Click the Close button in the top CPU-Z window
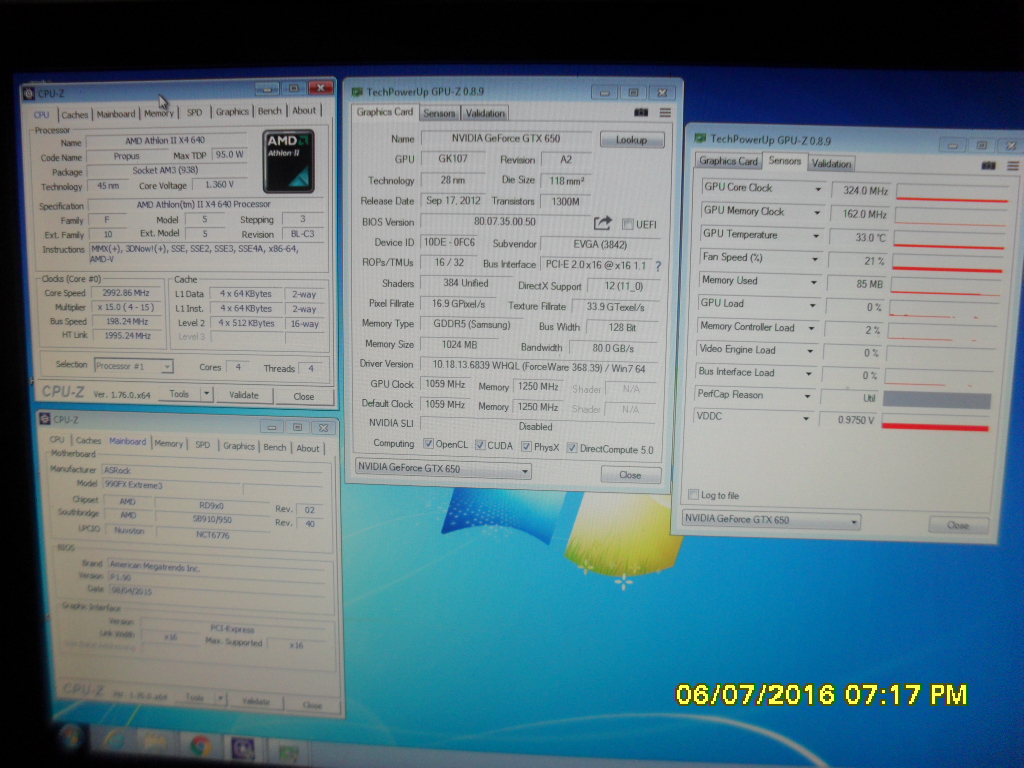This screenshot has width=1024, height=768. tap(304, 396)
